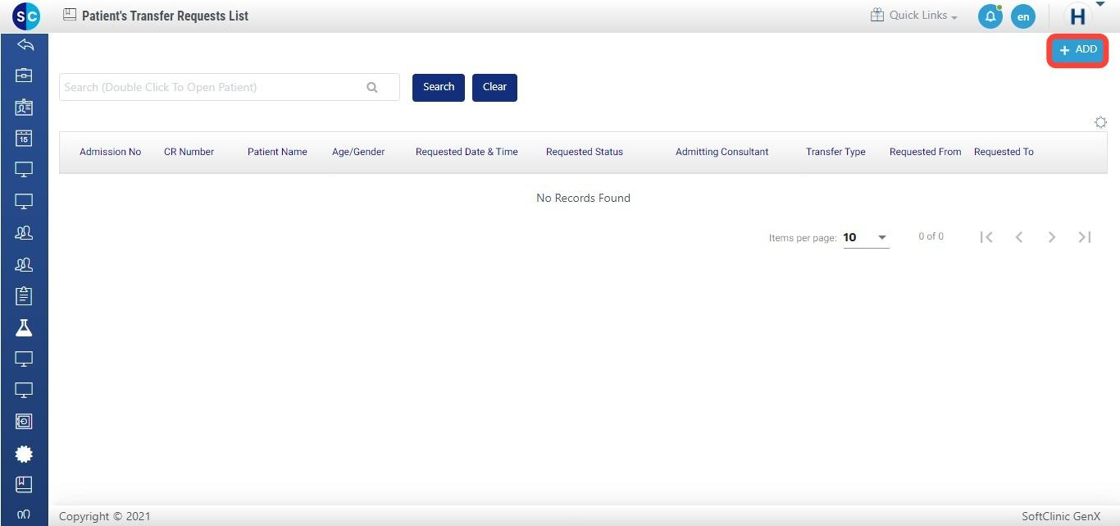
Task: Open the laboratory flask sidebar icon
Action: pos(24,328)
